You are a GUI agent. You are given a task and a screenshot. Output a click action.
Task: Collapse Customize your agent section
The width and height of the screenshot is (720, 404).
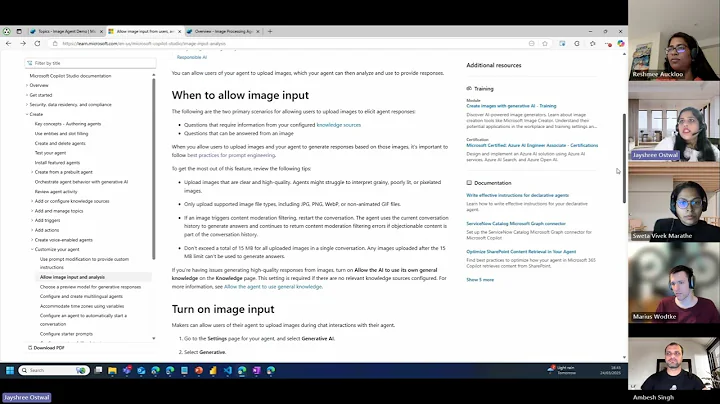point(32,249)
